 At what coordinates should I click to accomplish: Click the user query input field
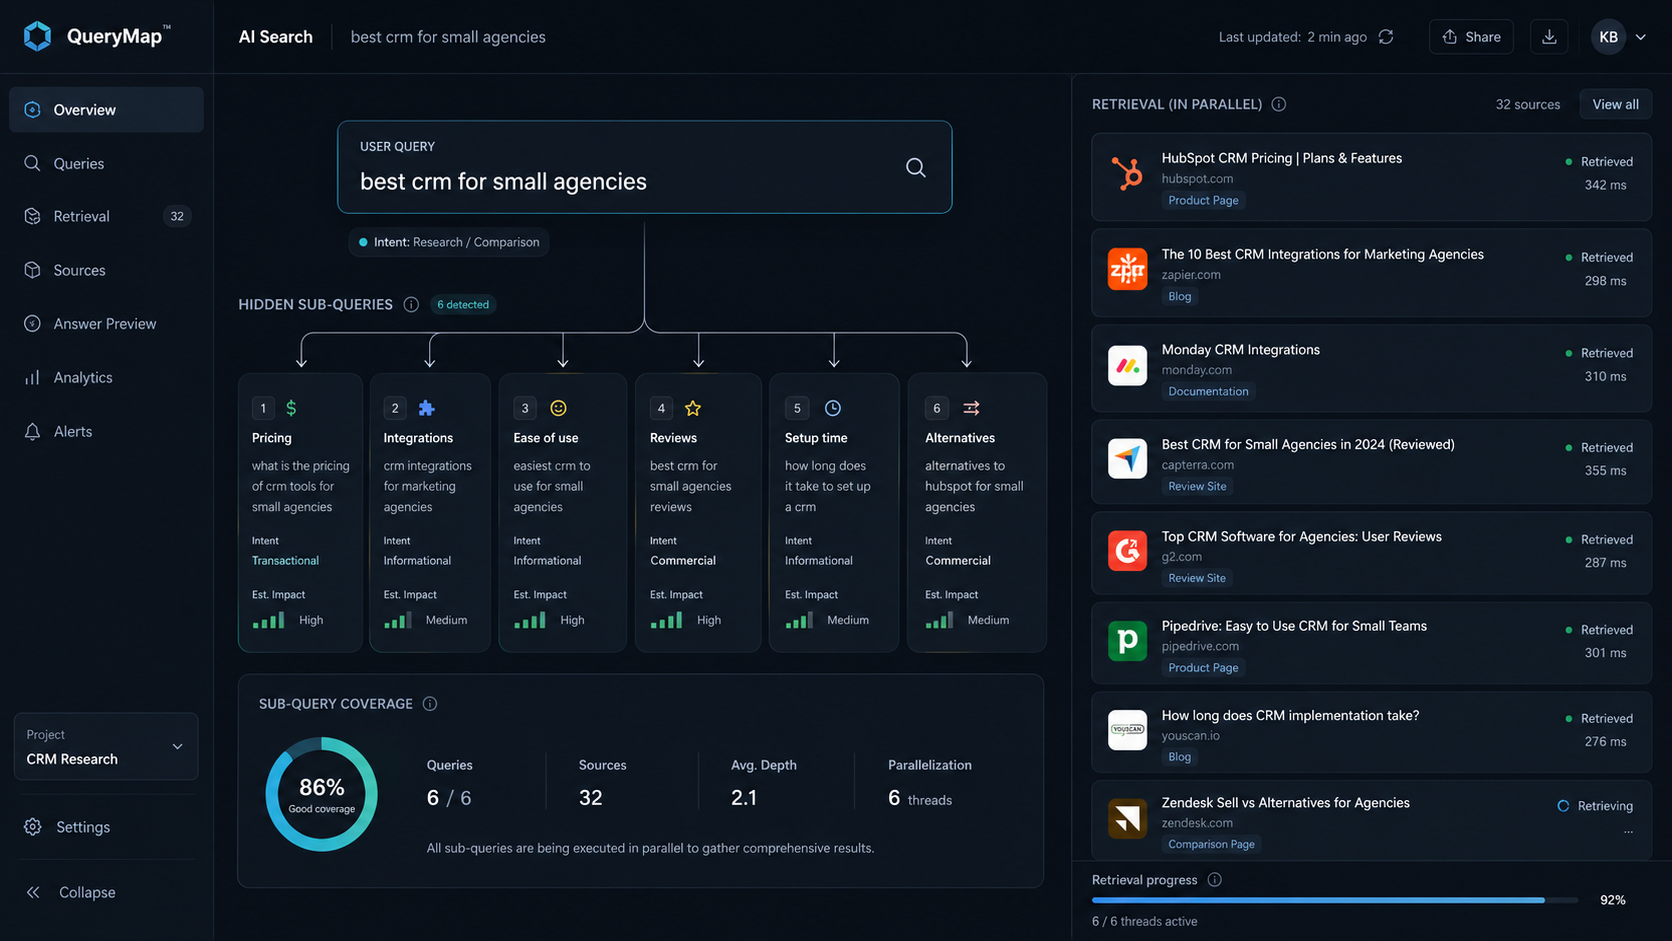point(645,167)
